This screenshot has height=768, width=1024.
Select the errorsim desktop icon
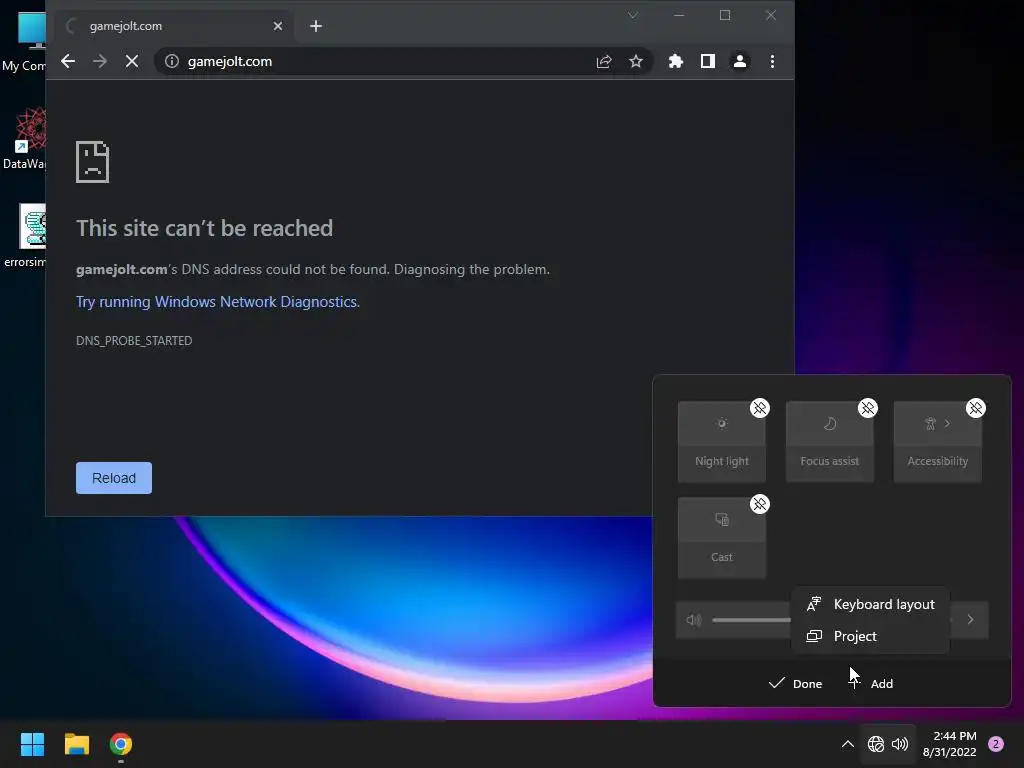coord(24,235)
